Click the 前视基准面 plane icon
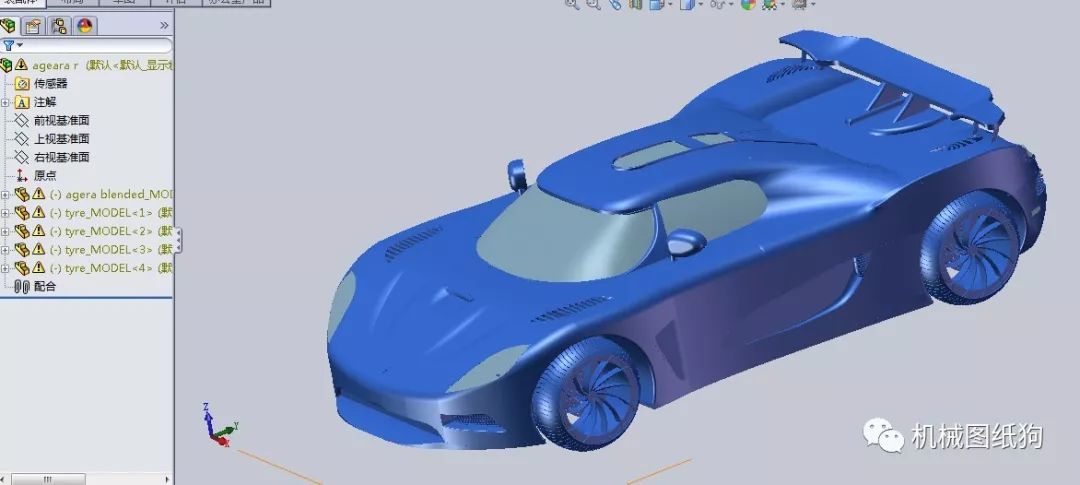The width and height of the screenshot is (1080, 485). [22, 121]
